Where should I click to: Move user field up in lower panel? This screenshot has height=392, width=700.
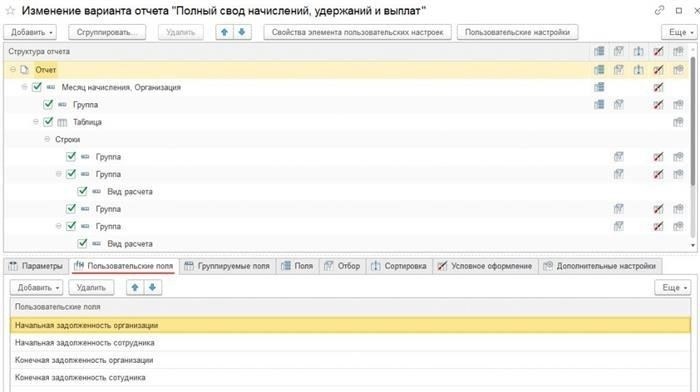135,288
